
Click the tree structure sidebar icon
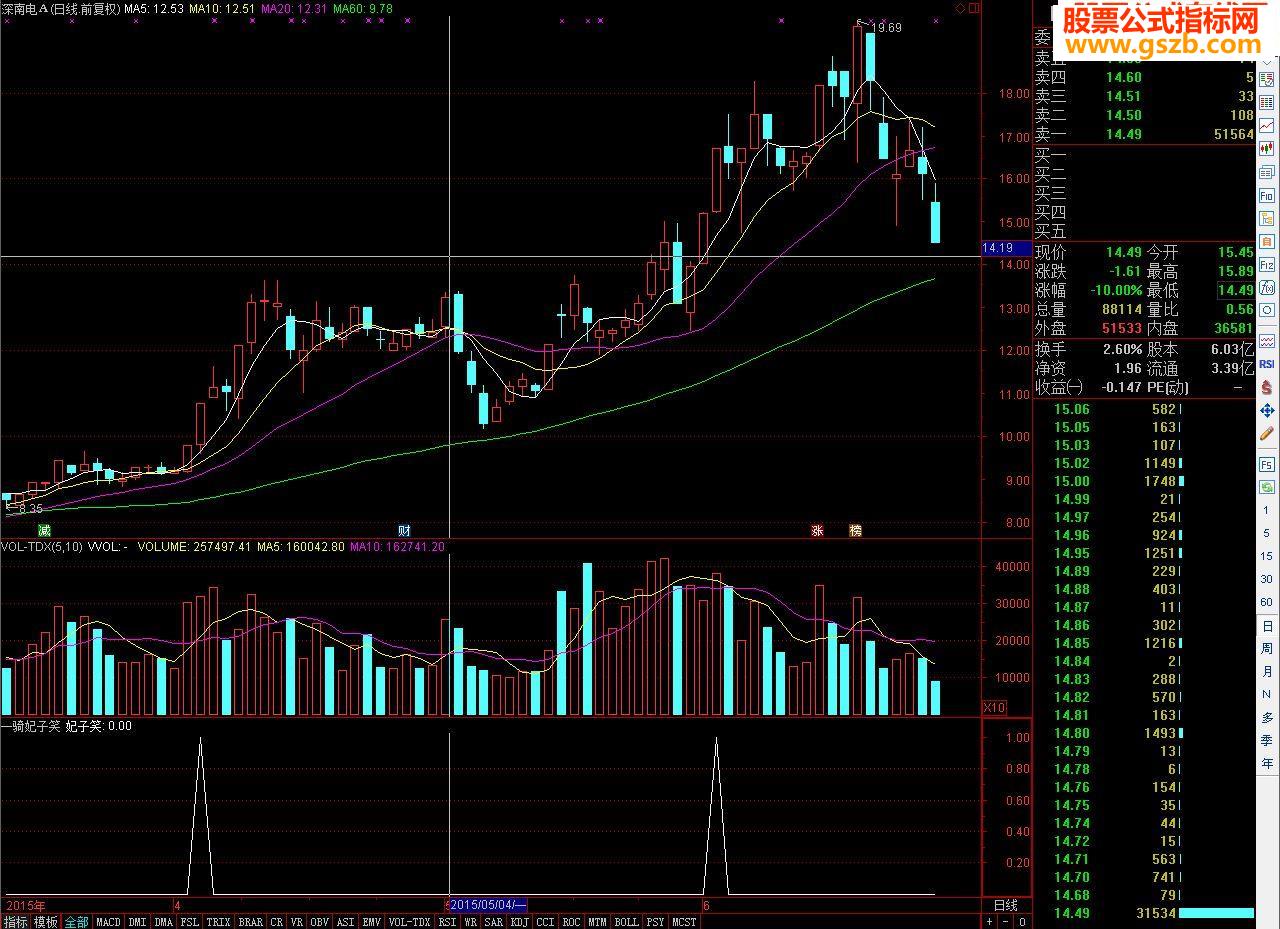[x=1266, y=218]
